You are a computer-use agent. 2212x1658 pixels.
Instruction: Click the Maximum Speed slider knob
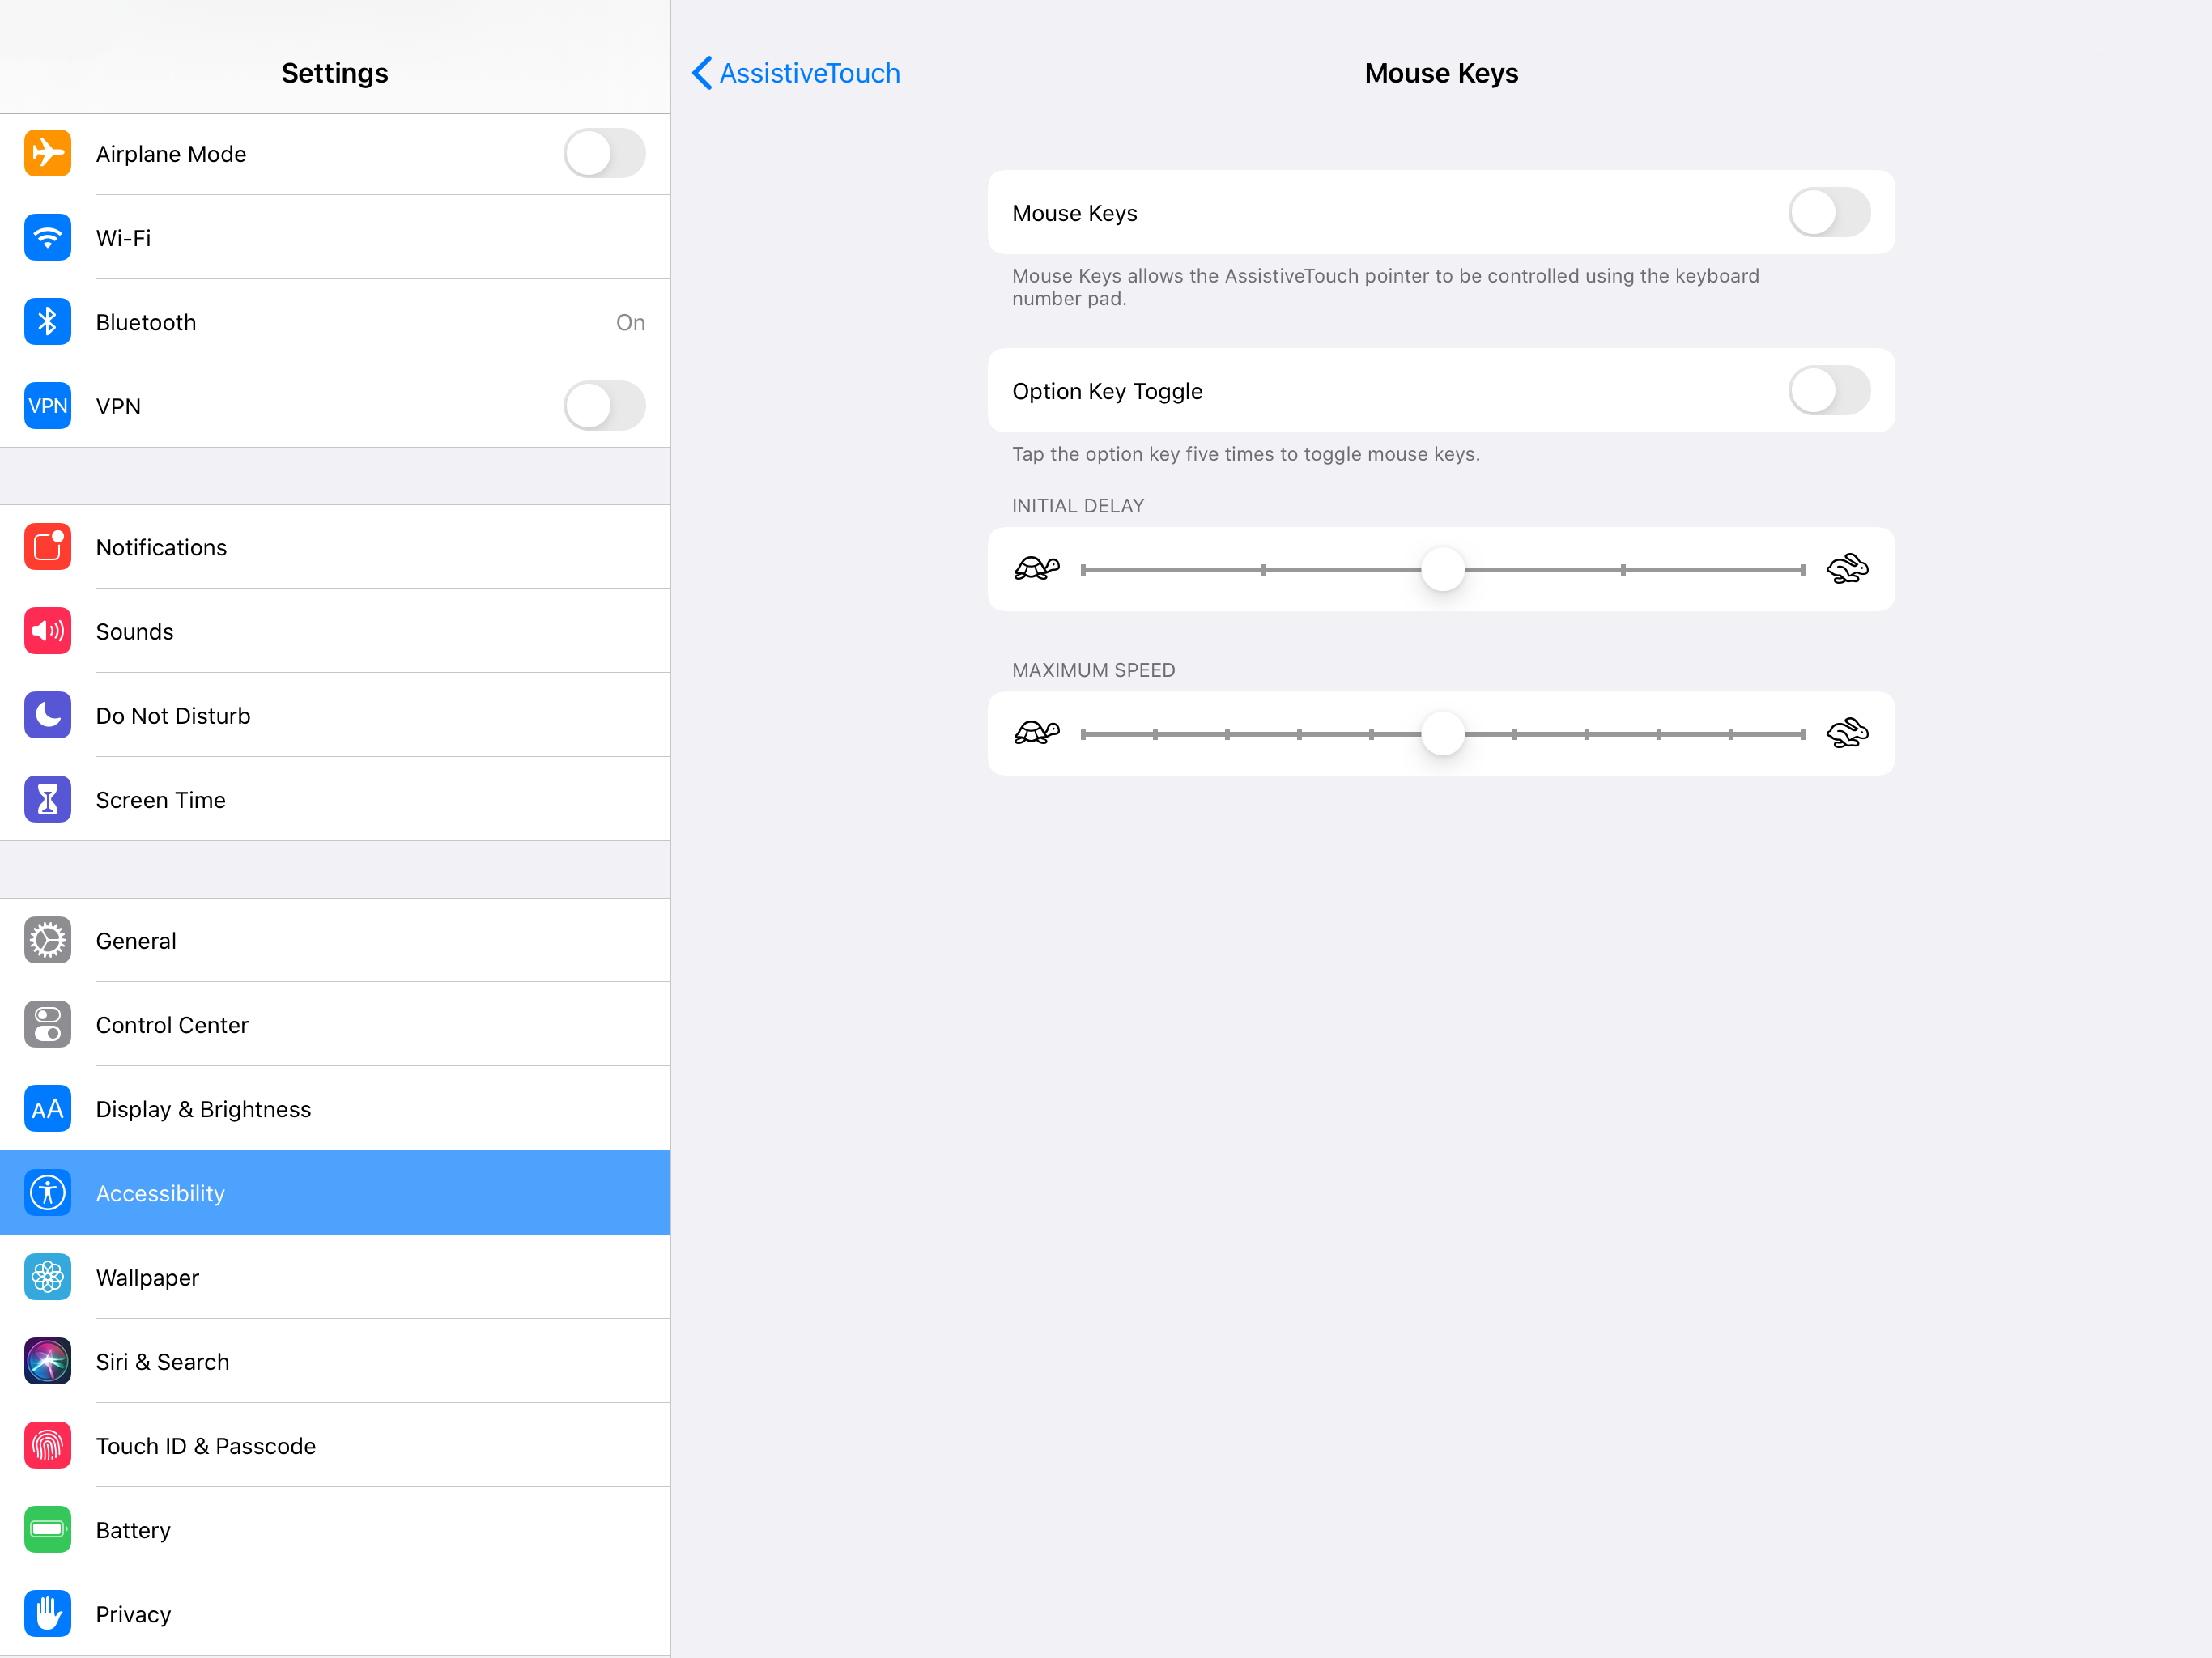coord(1442,734)
